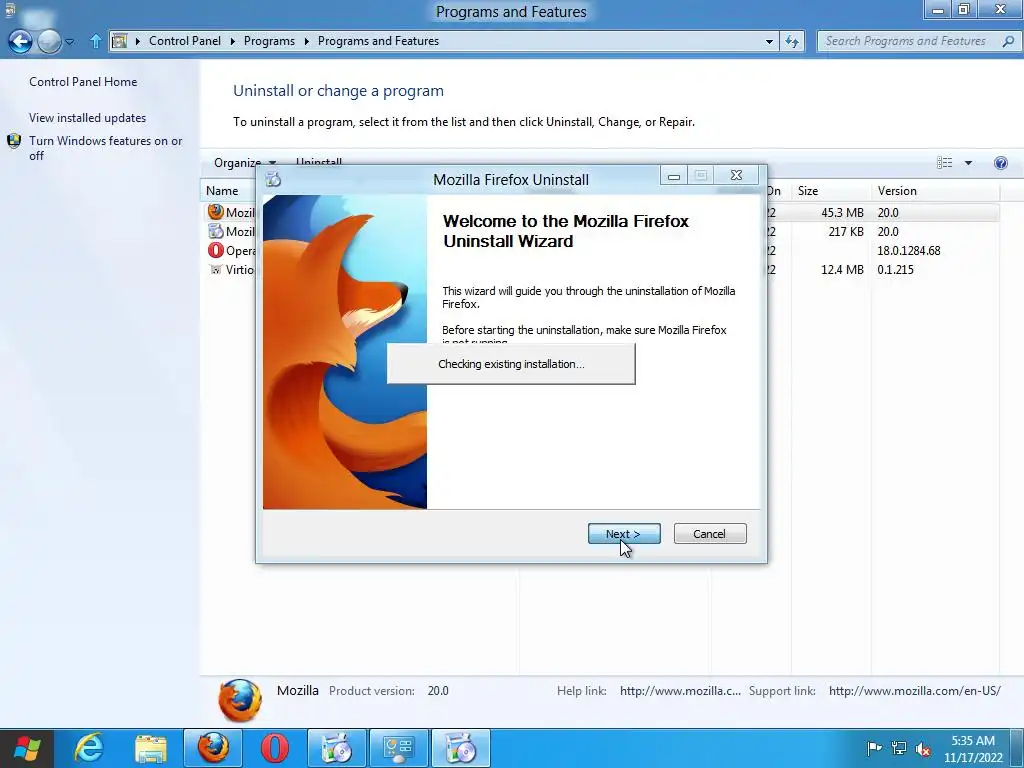Screen dimensions: 1024x768
Task: Click the muted volume tray icon
Action: point(923,748)
